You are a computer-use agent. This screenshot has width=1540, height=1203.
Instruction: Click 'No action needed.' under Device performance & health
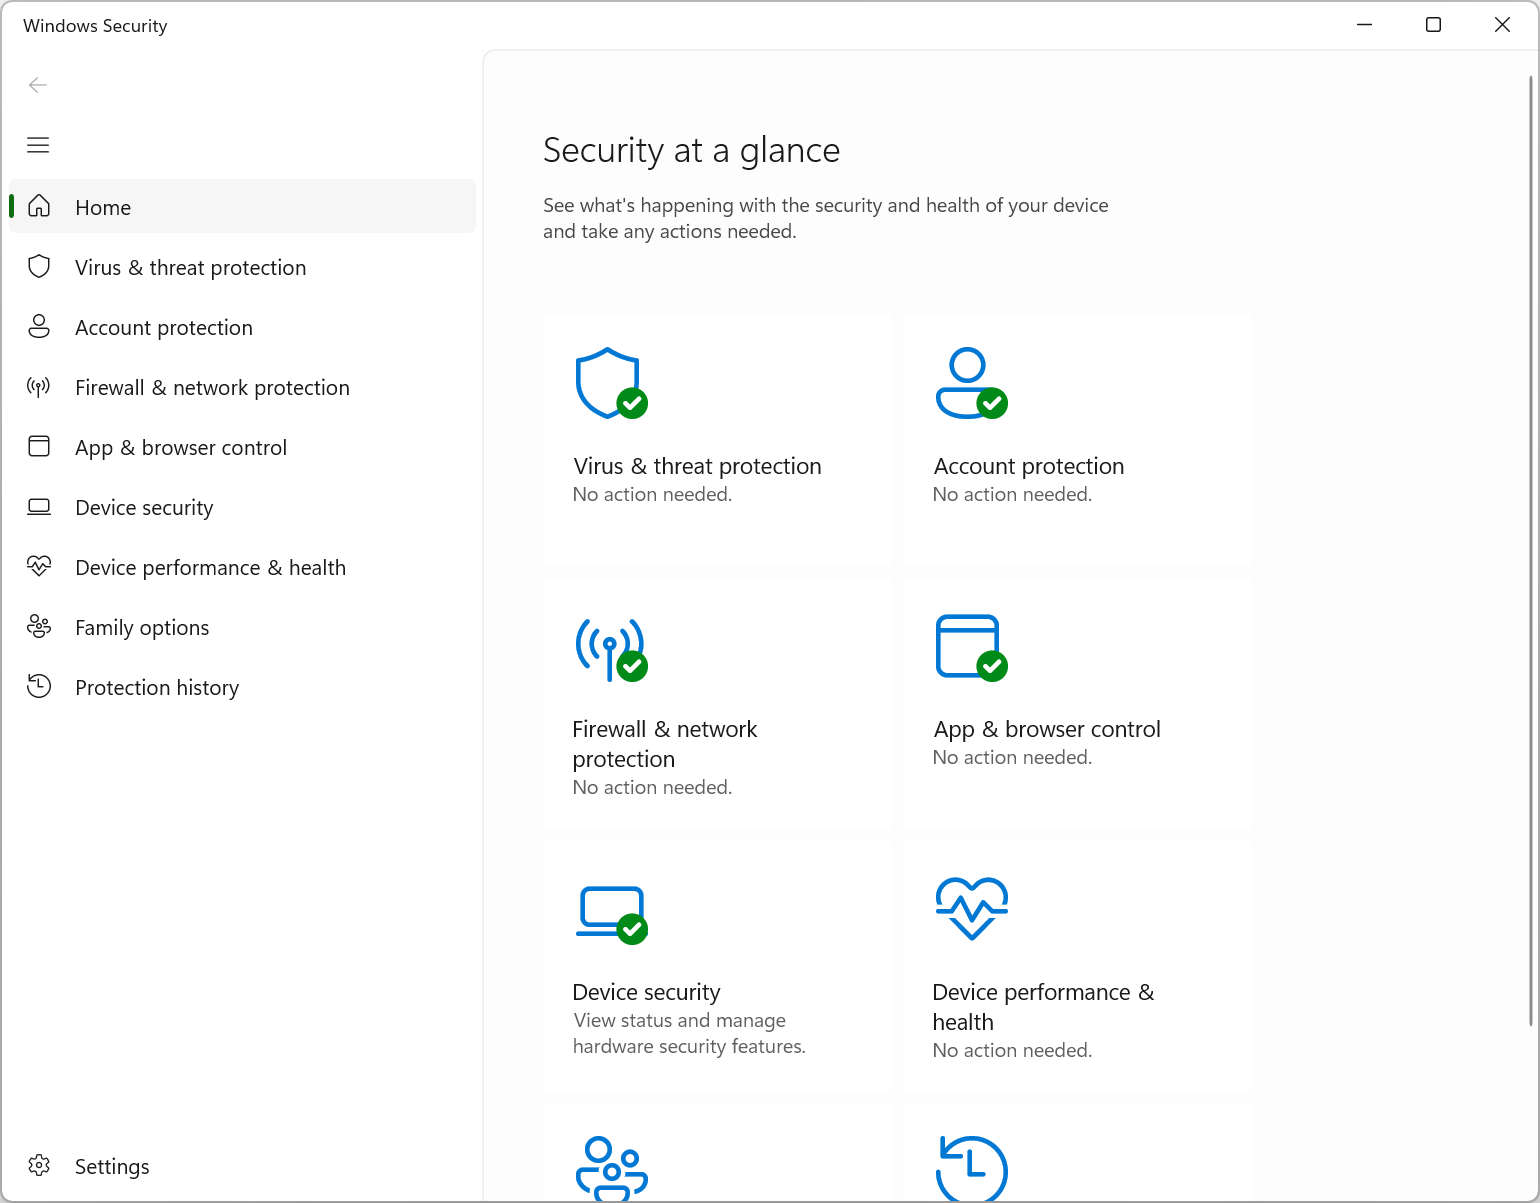coord(1012,1050)
